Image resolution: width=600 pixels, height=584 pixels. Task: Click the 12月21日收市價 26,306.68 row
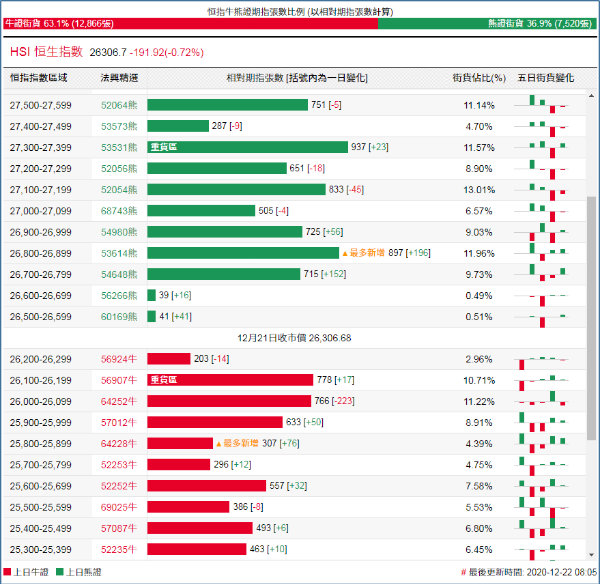(x=294, y=338)
